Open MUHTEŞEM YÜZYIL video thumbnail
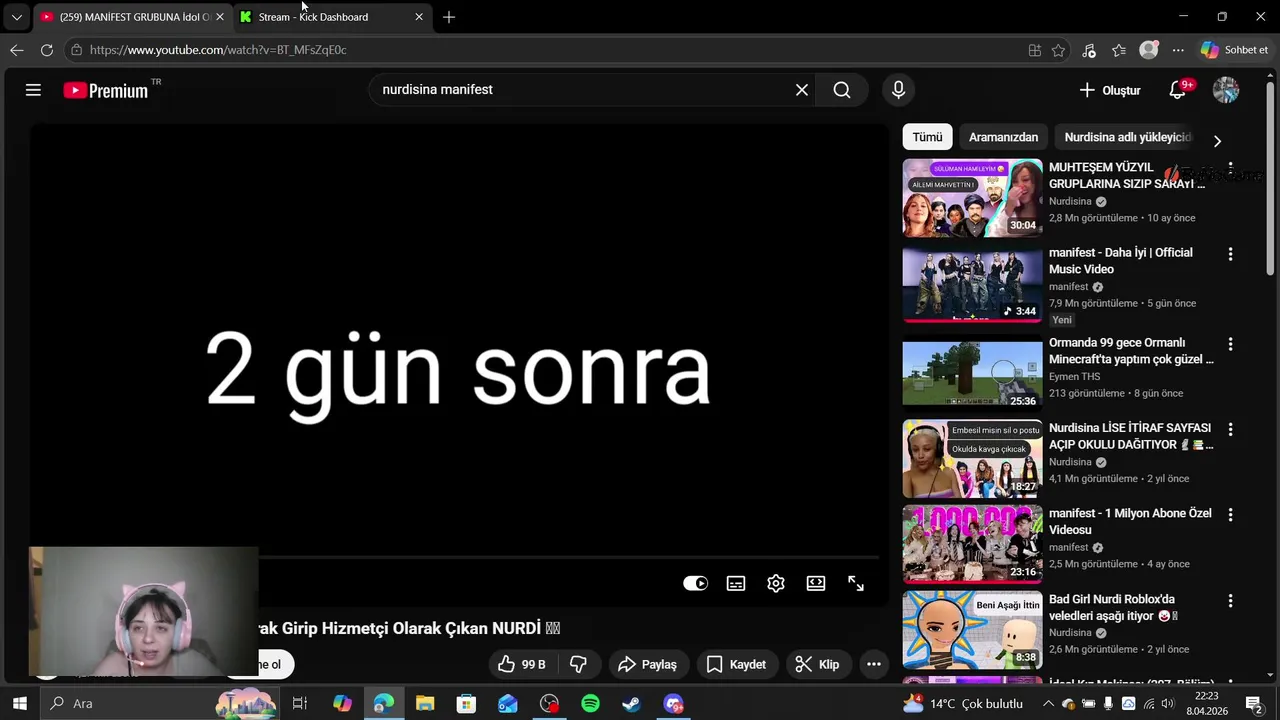The height and width of the screenshot is (720, 1280). (x=972, y=198)
